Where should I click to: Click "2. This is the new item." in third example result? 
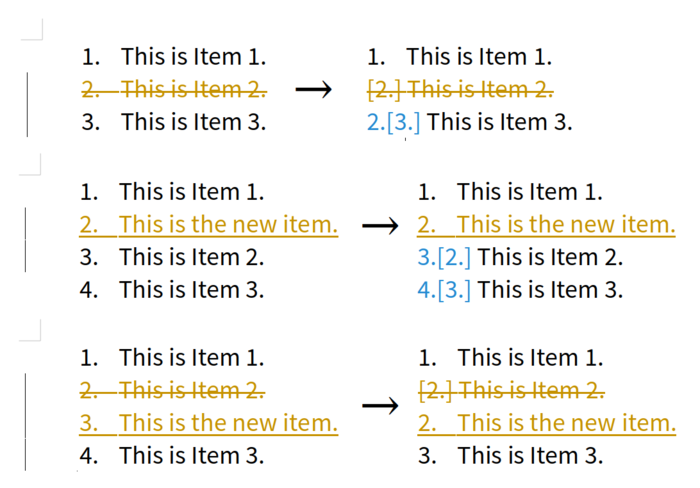(546, 423)
